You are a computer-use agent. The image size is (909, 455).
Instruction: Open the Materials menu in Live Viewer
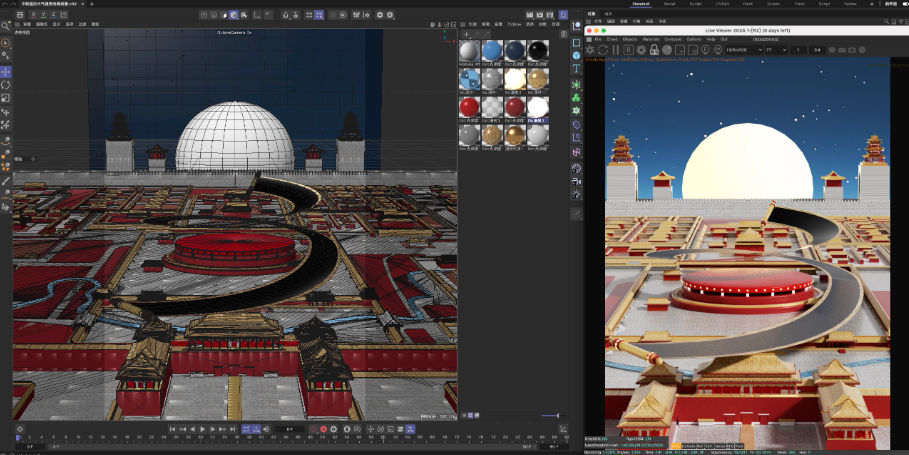point(651,39)
